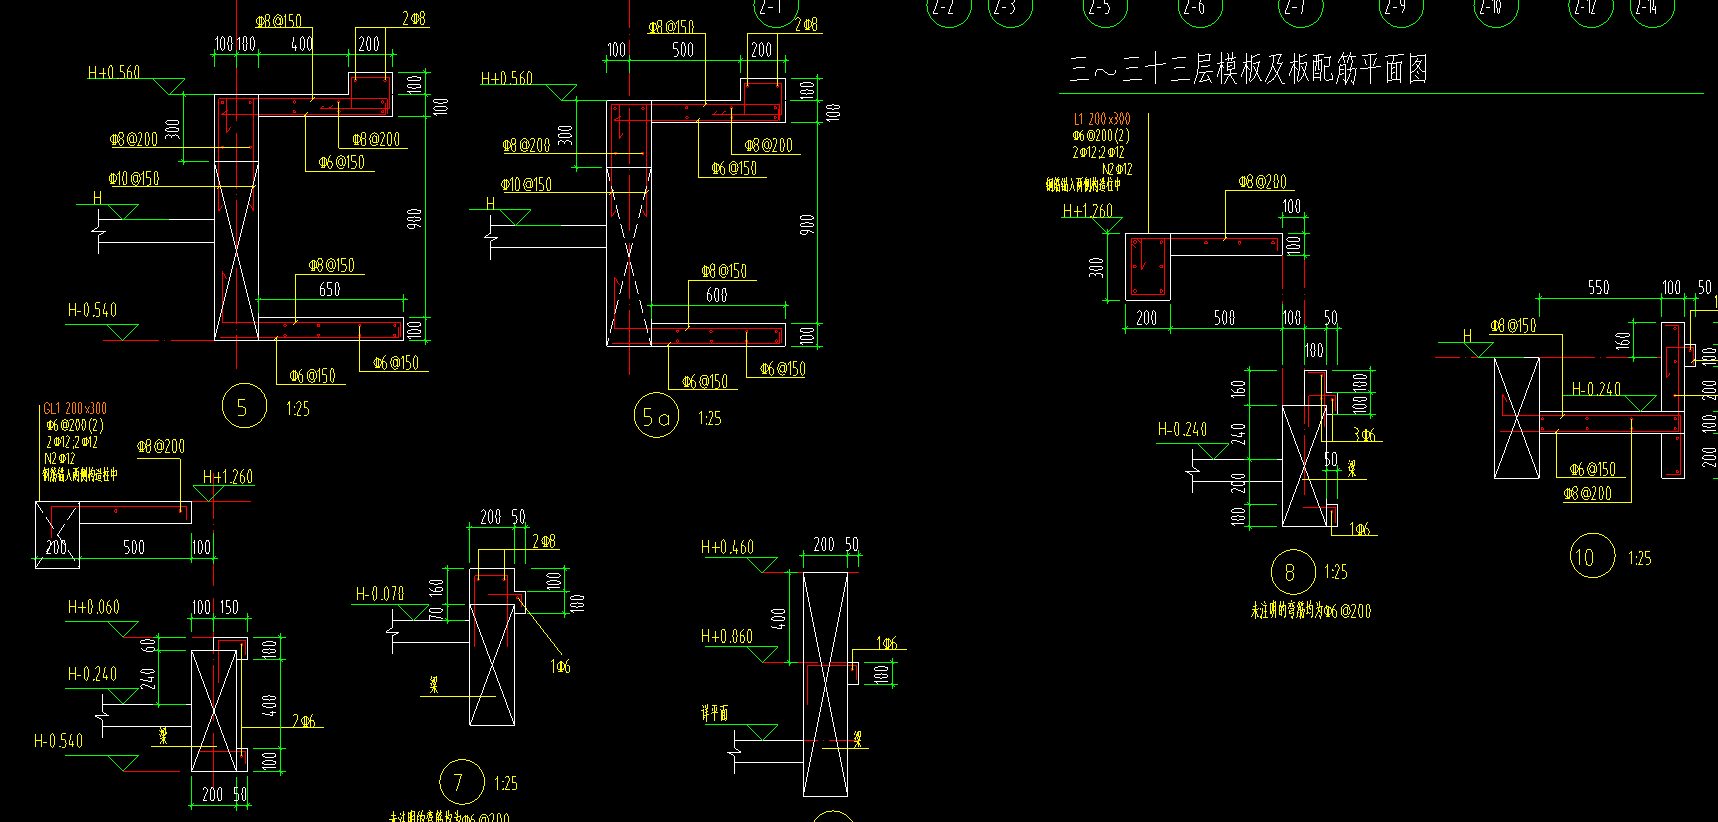The image size is (1718, 822).
Task: Select the Φ6@200(2) line under L1 label
Action: click(x=1101, y=136)
